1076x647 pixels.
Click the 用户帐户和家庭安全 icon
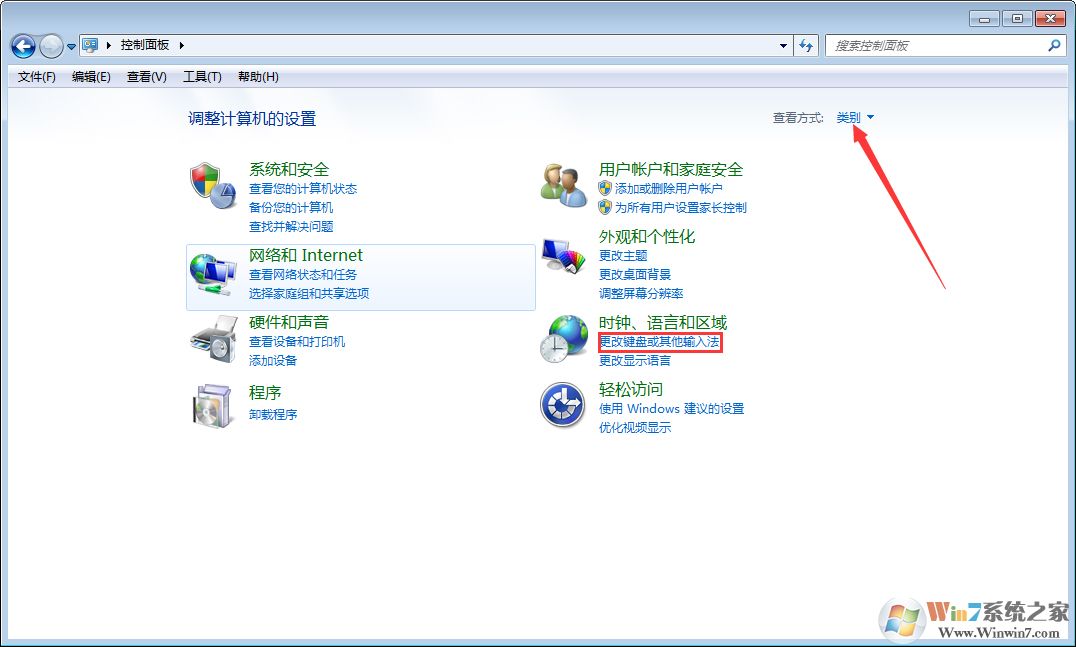tap(563, 183)
